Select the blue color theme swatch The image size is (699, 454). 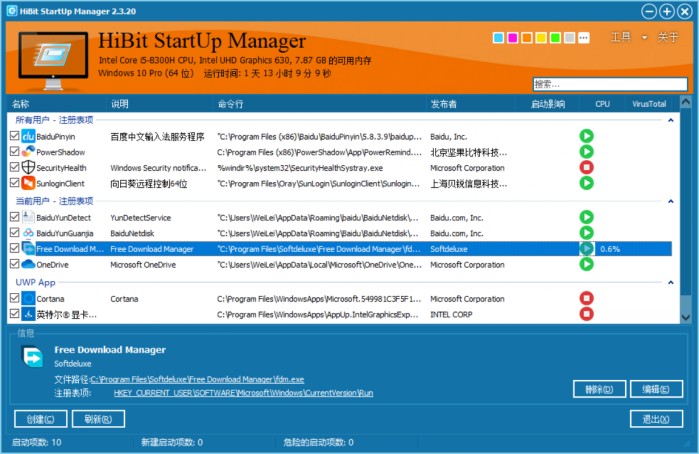coord(498,38)
